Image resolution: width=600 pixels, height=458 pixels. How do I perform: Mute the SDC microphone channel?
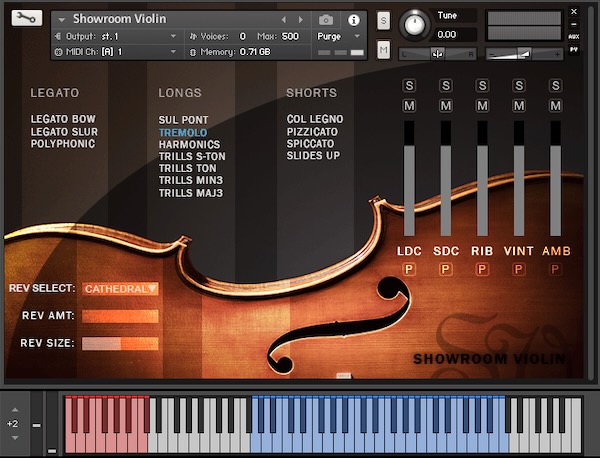(445, 106)
